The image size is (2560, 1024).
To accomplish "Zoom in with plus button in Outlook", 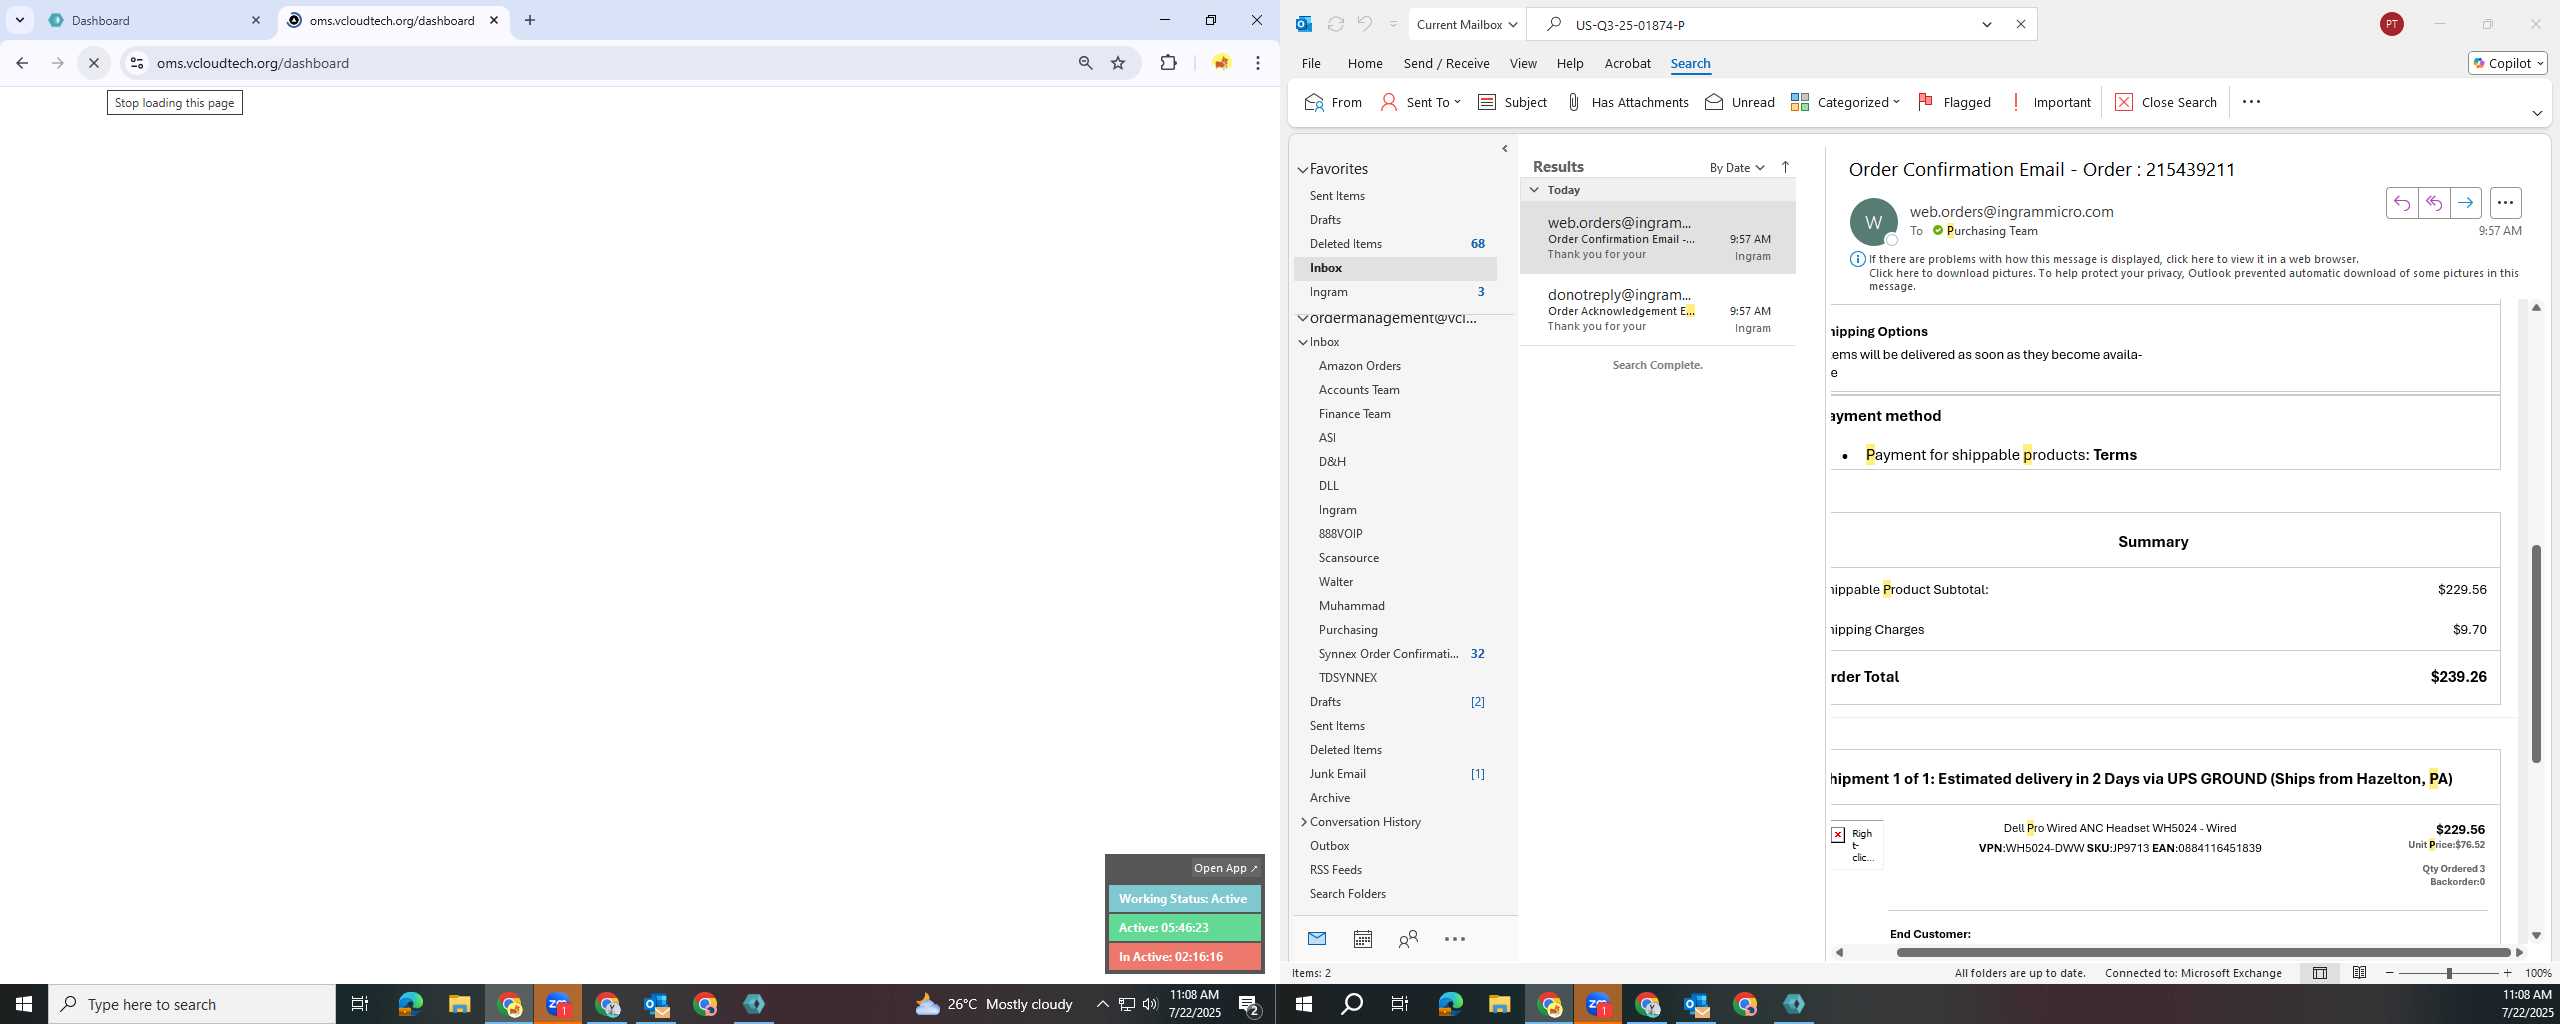I will click(2507, 973).
